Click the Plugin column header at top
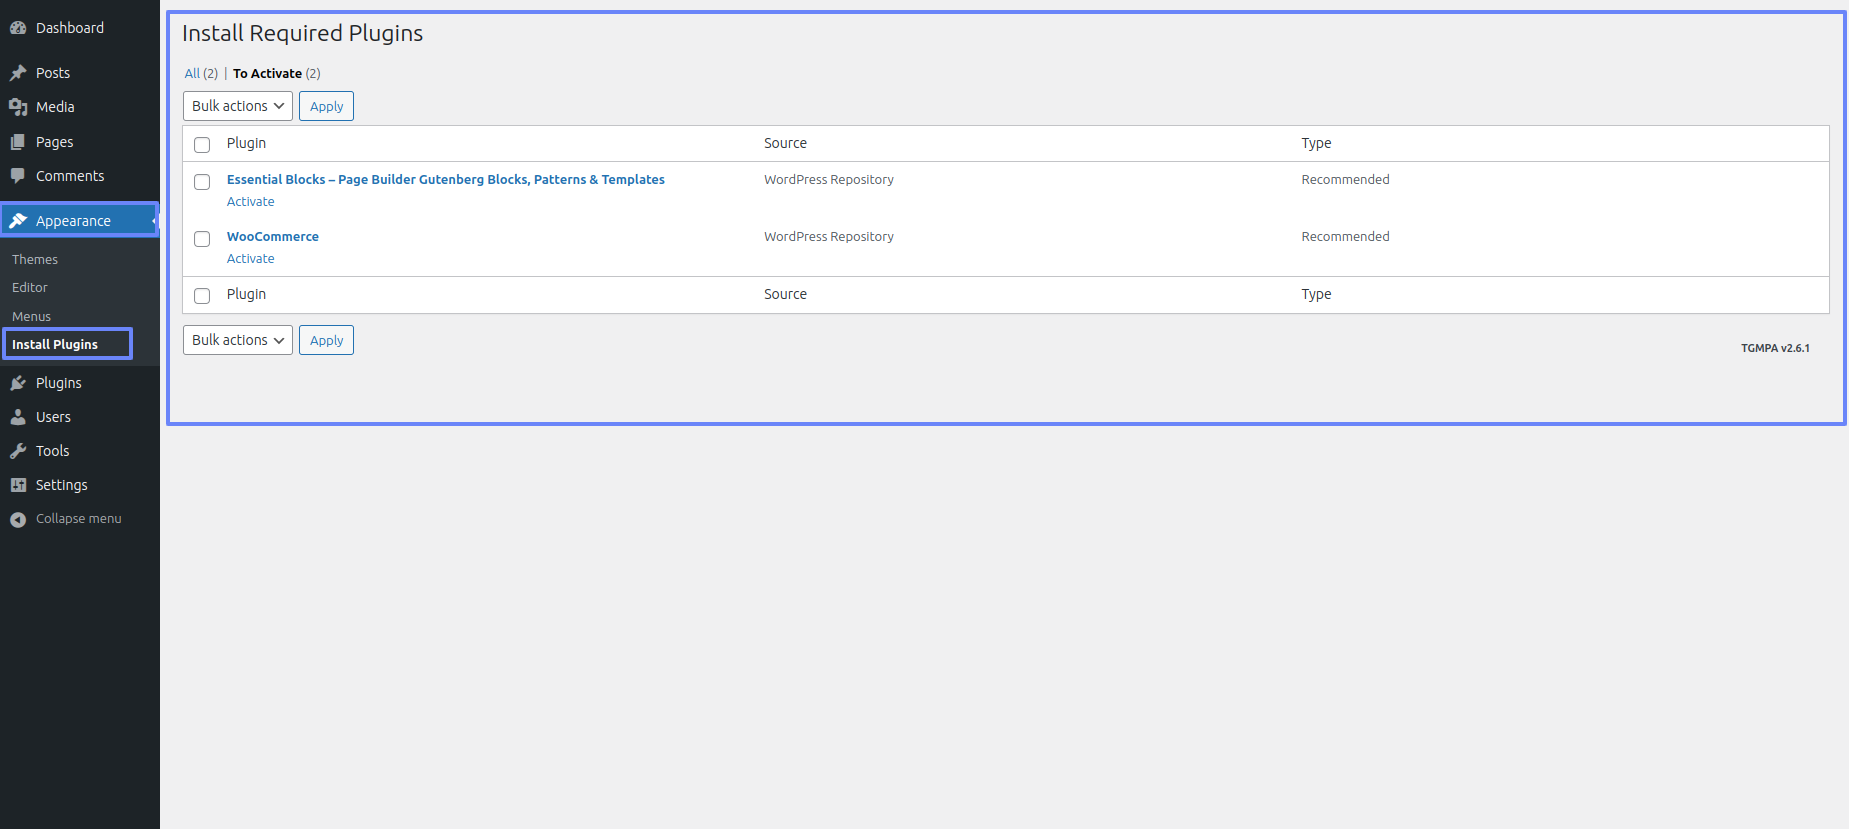Image resolution: width=1849 pixels, height=829 pixels. (246, 143)
